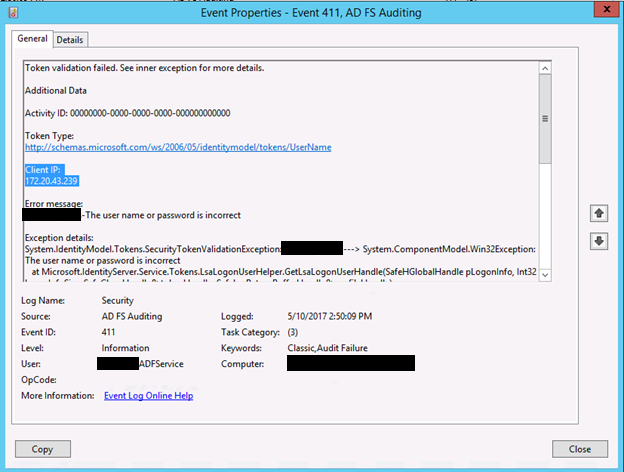This screenshot has width=624, height=472.
Task: Click the Source value 'AD FS Auditing'
Action: click(132, 316)
